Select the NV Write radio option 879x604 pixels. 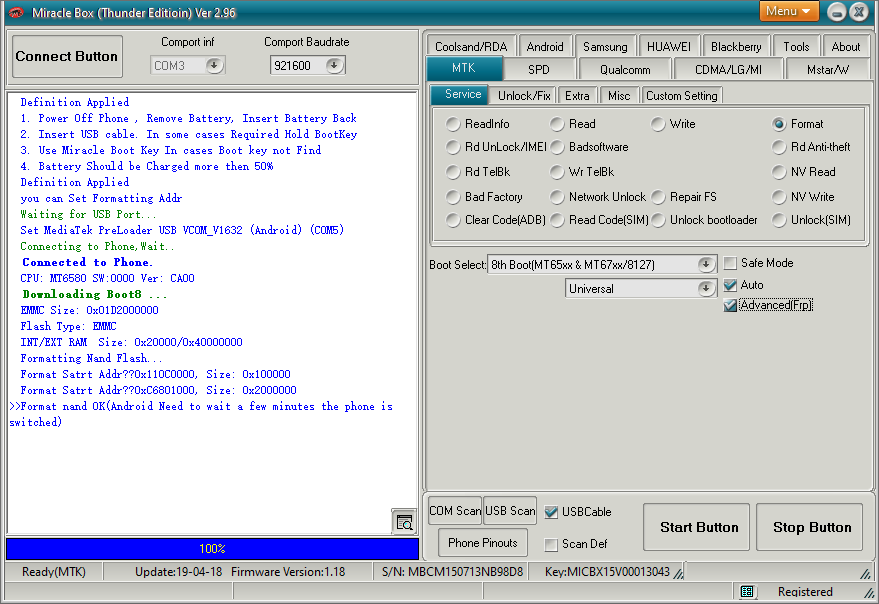pos(803,197)
